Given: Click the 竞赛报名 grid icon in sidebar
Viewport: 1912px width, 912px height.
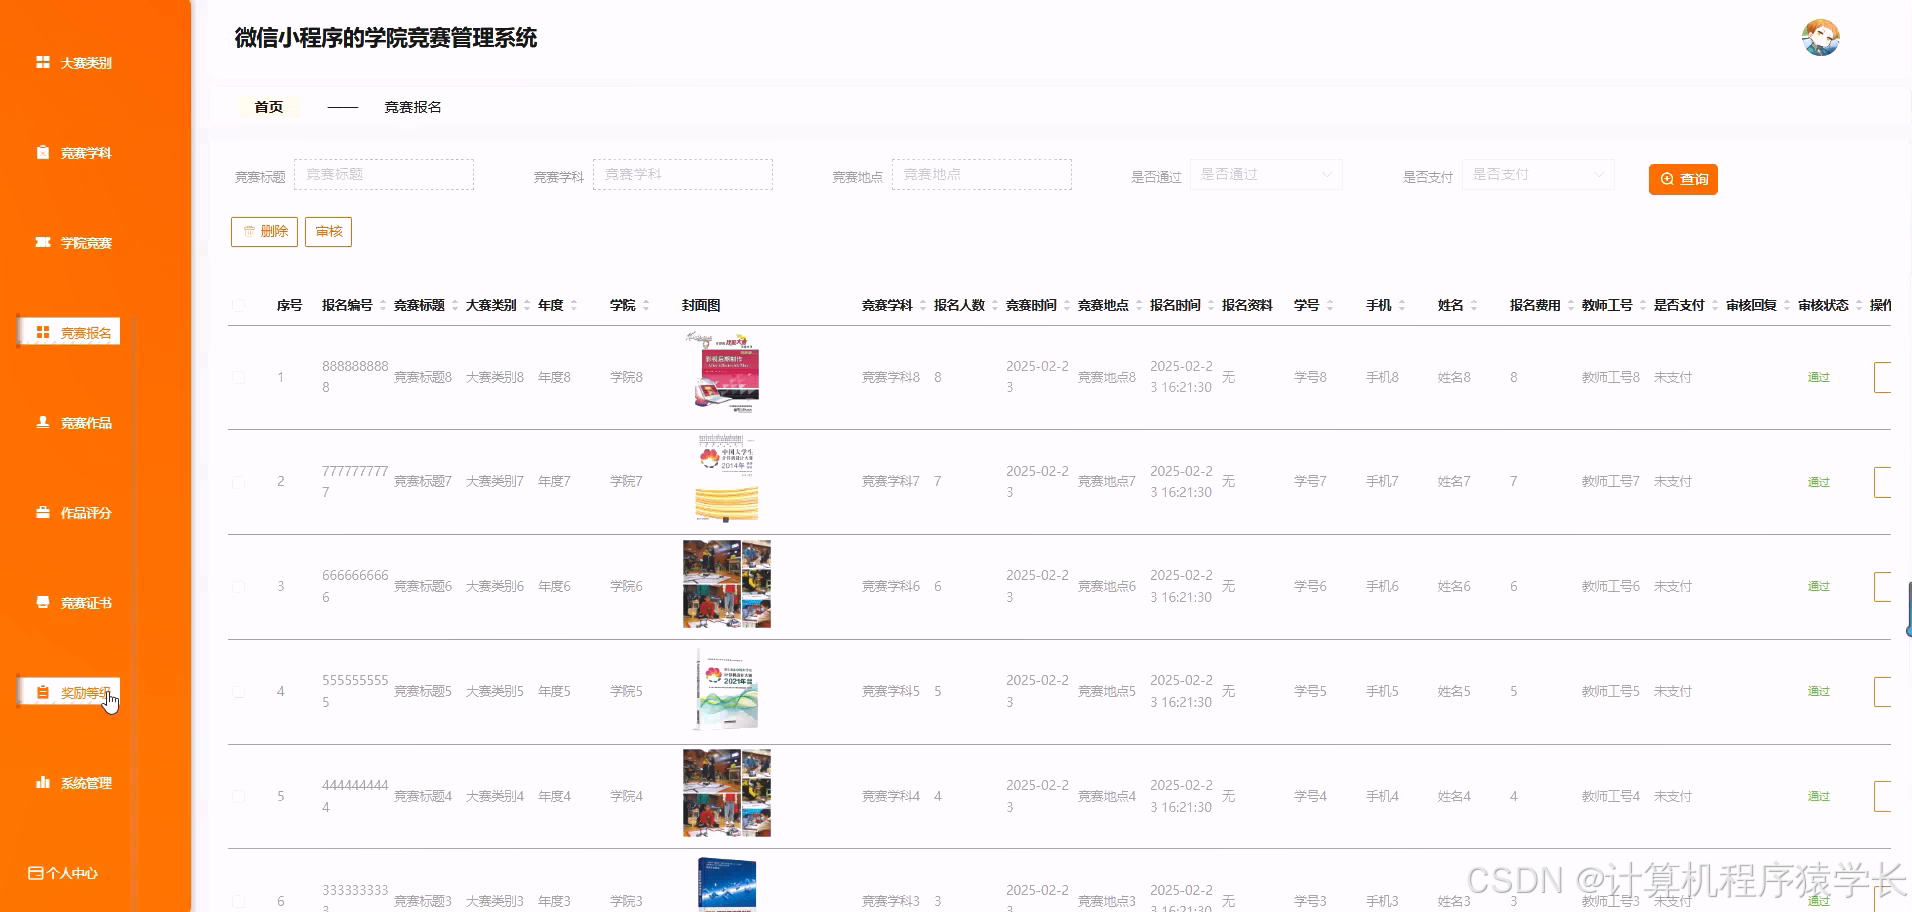Looking at the screenshot, I should click(43, 332).
